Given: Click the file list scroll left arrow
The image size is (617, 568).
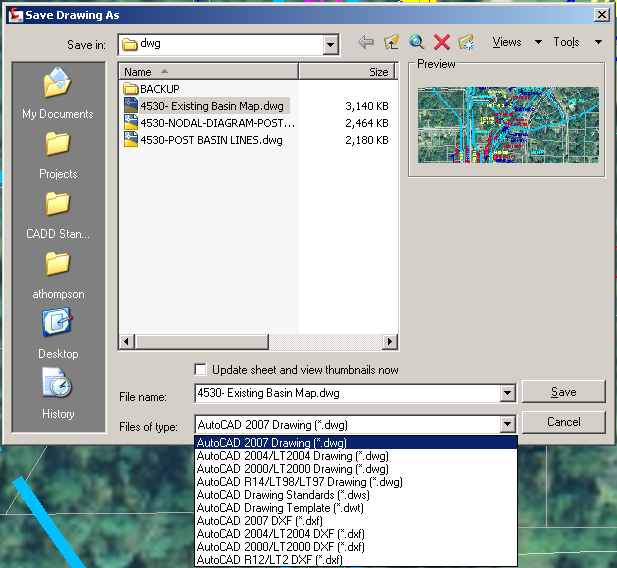Looking at the screenshot, I should pyautogui.click(x=127, y=341).
